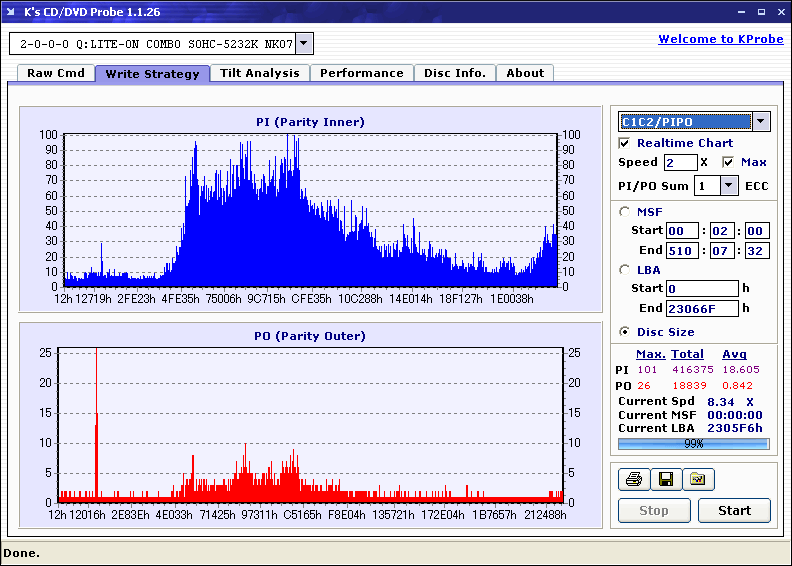Viewport: 792px width, 566px height.
Task: Uncheck the Max speed checkbox
Action: point(728,162)
